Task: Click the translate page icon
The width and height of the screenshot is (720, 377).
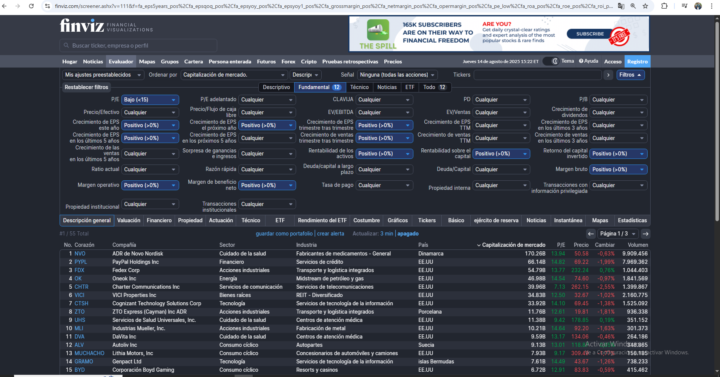Action: pyautogui.click(x=621, y=6)
